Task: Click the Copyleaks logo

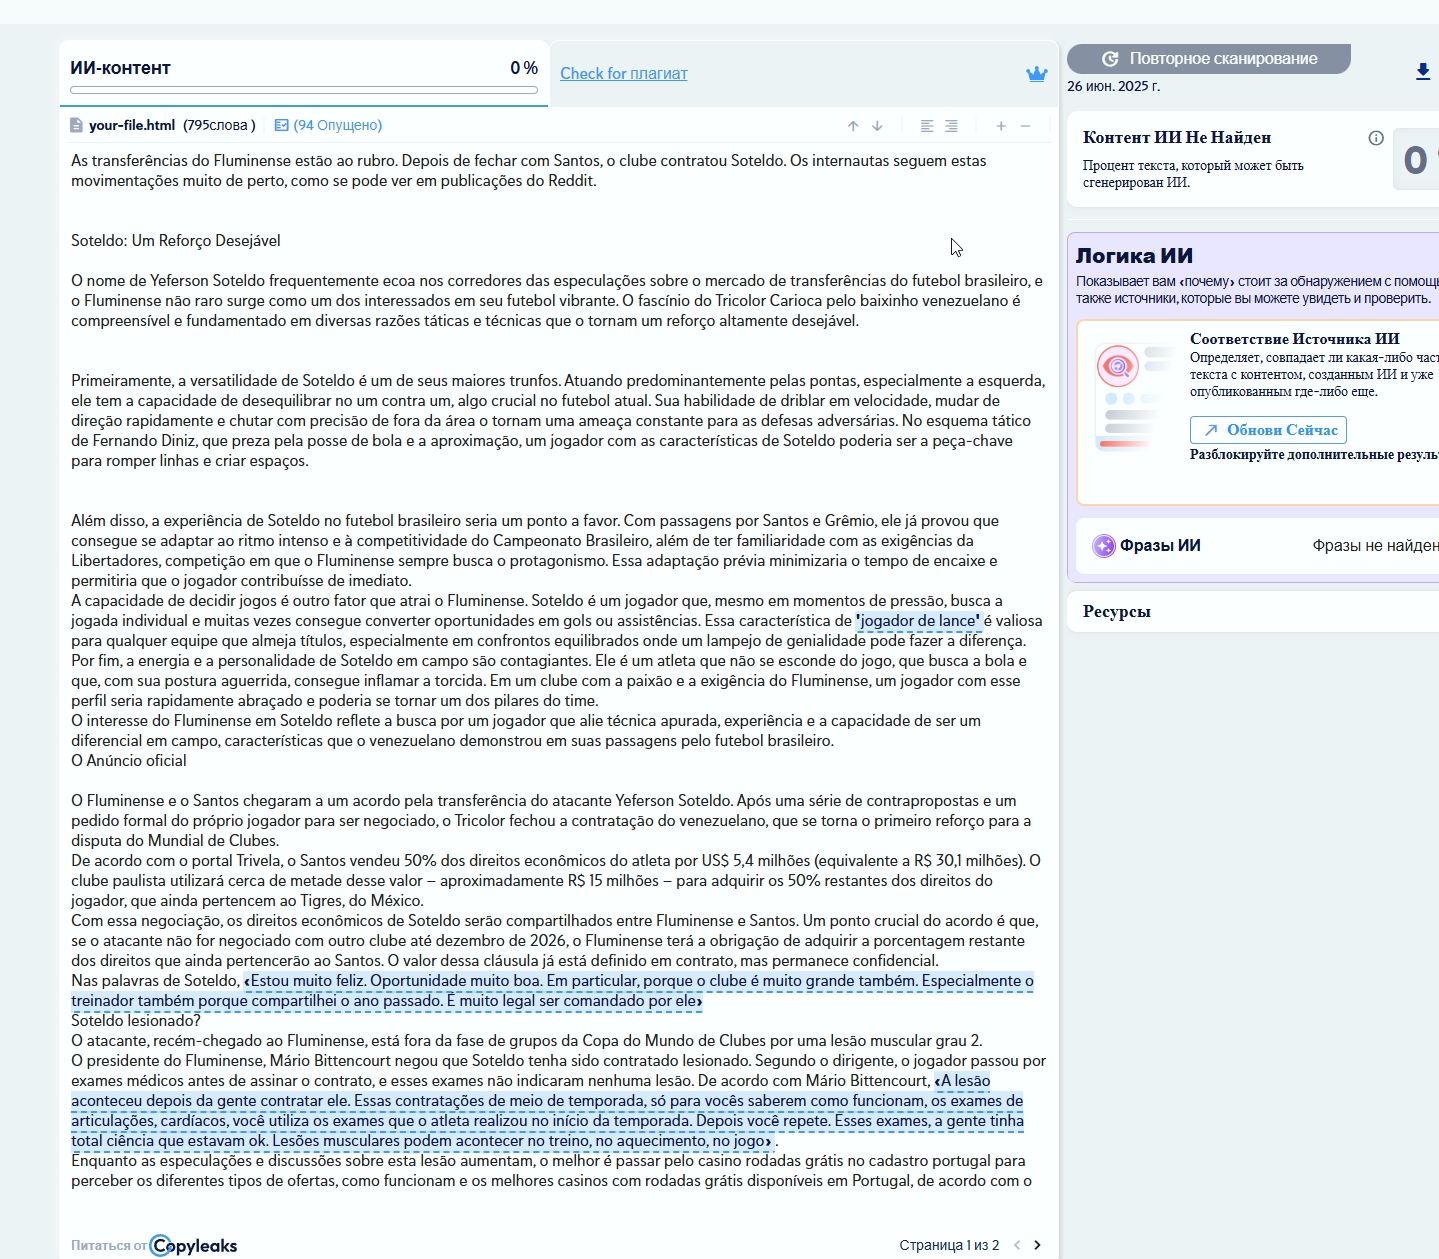Action: [193, 1245]
